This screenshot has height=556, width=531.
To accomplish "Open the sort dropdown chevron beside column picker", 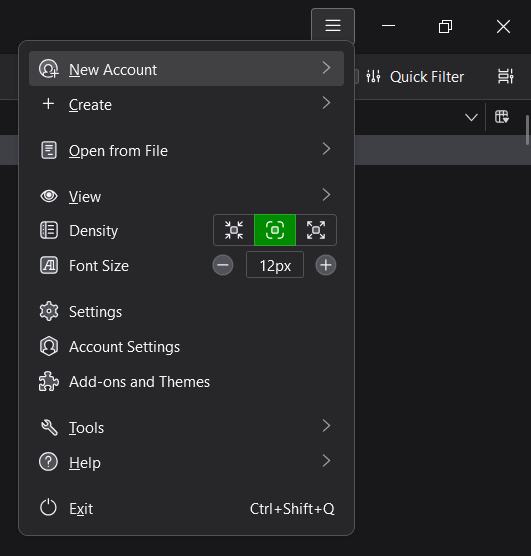I will coord(471,117).
